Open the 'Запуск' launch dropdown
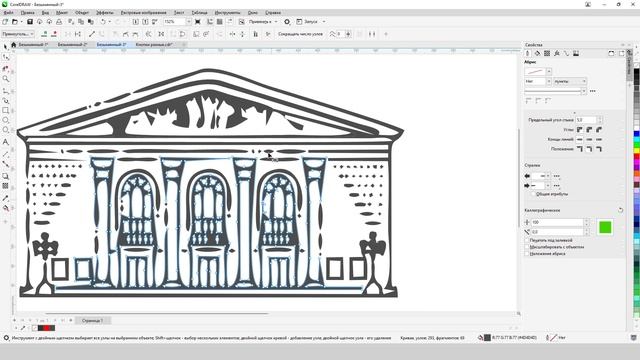 (324, 22)
